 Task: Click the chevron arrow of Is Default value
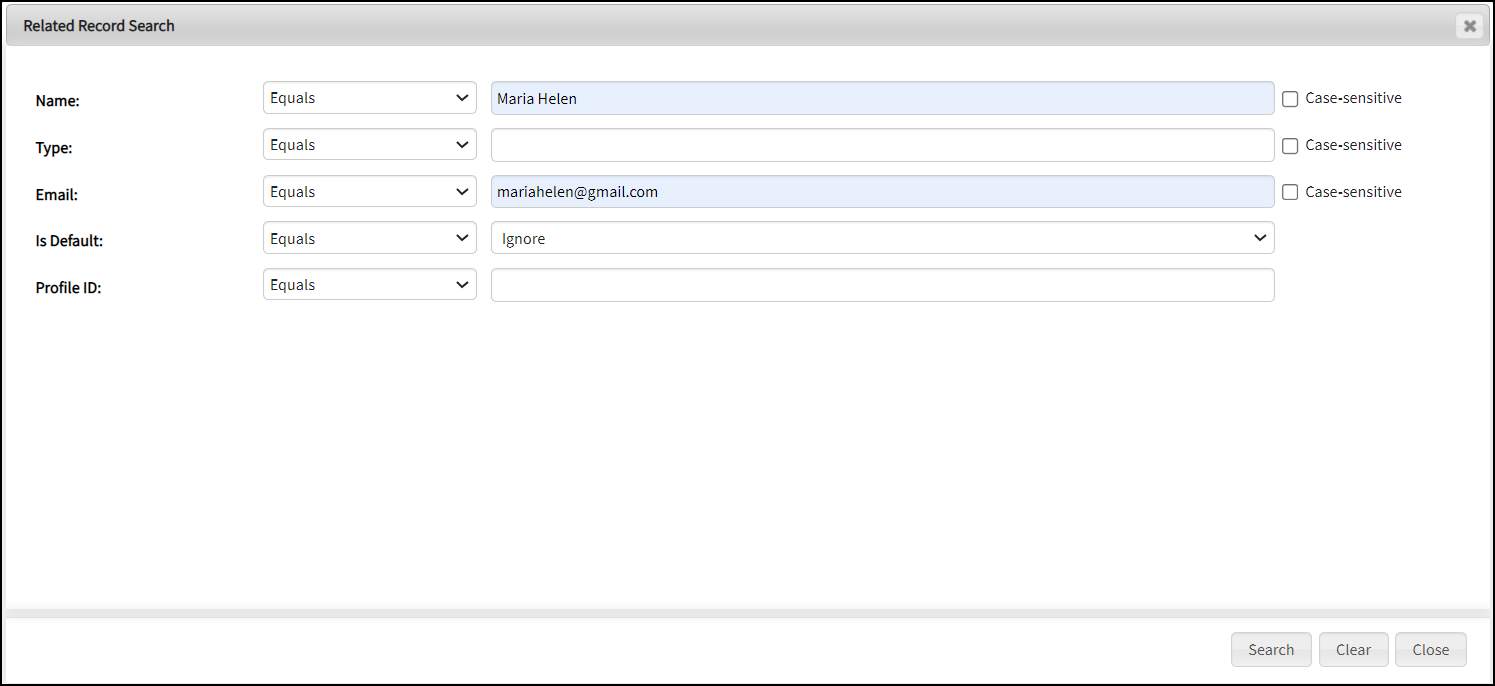click(x=1259, y=238)
